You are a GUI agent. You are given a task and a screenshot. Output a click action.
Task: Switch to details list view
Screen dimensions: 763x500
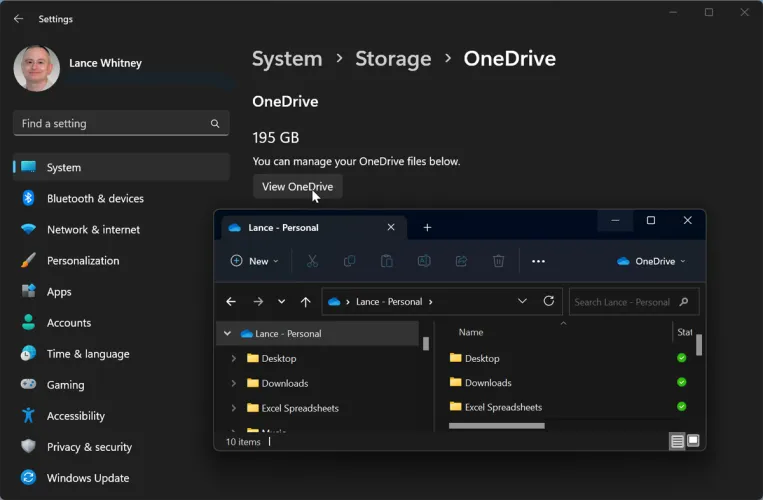[677, 441]
